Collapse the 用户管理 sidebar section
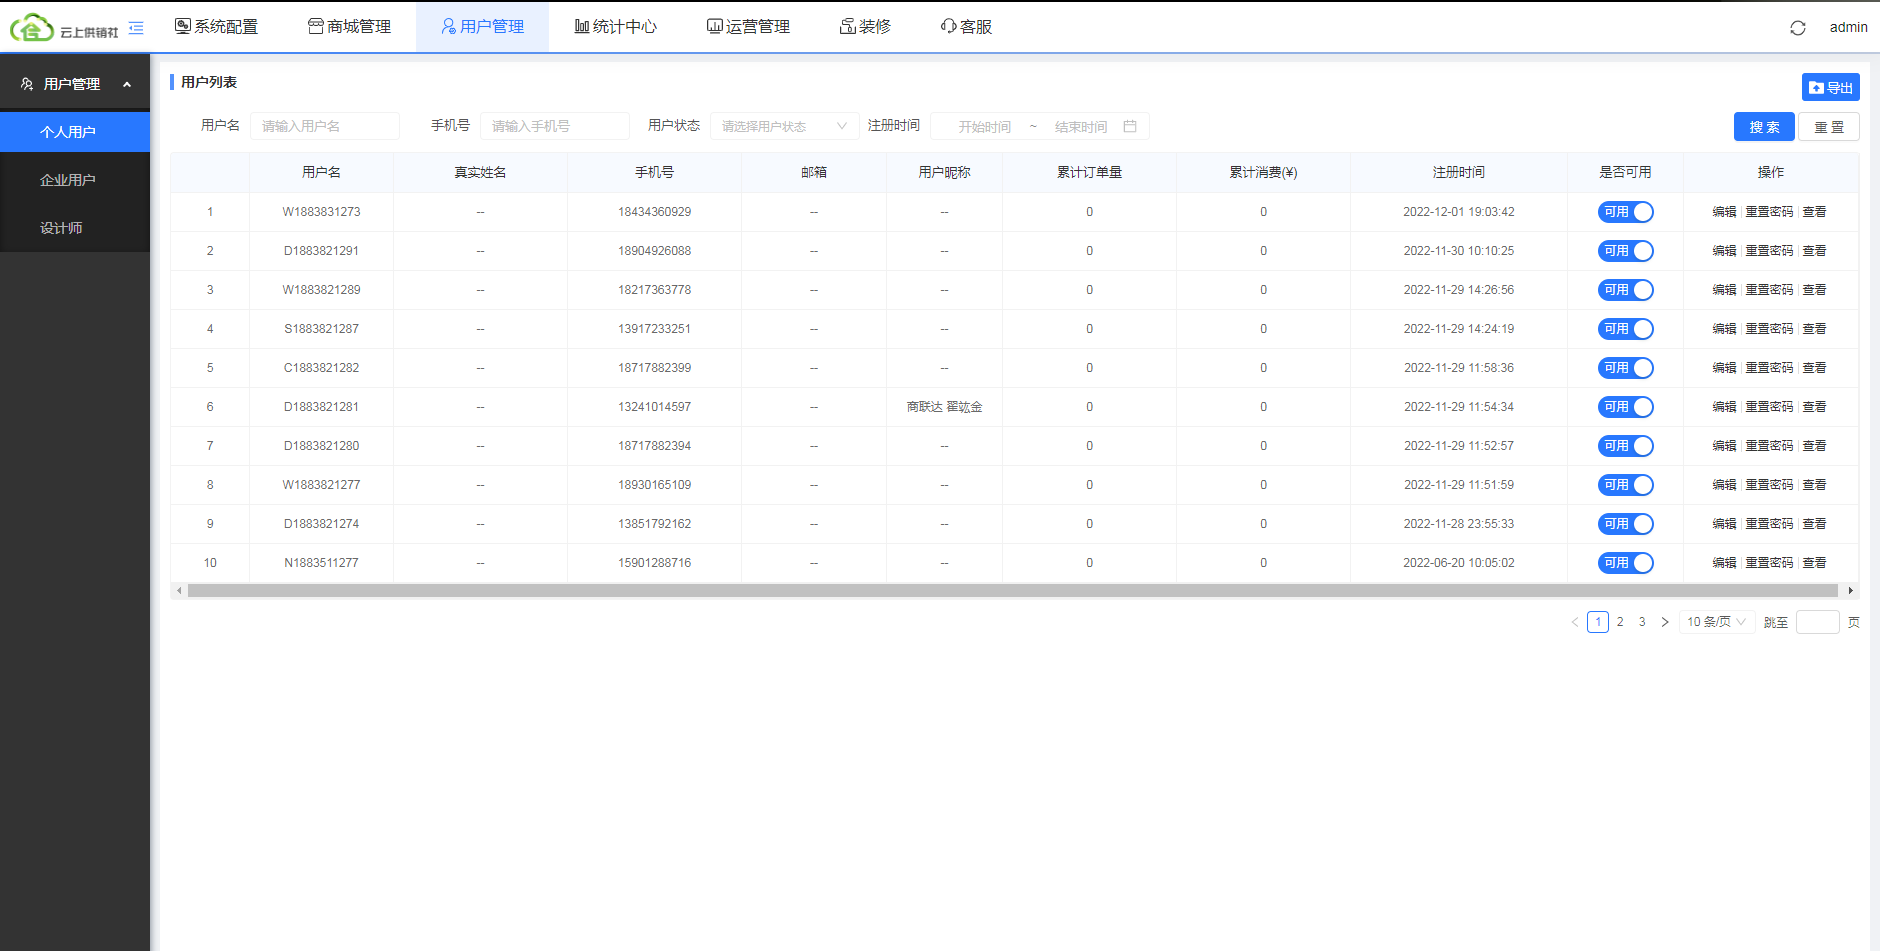This screenshot has width=1880, height=951. pos(128,84)
